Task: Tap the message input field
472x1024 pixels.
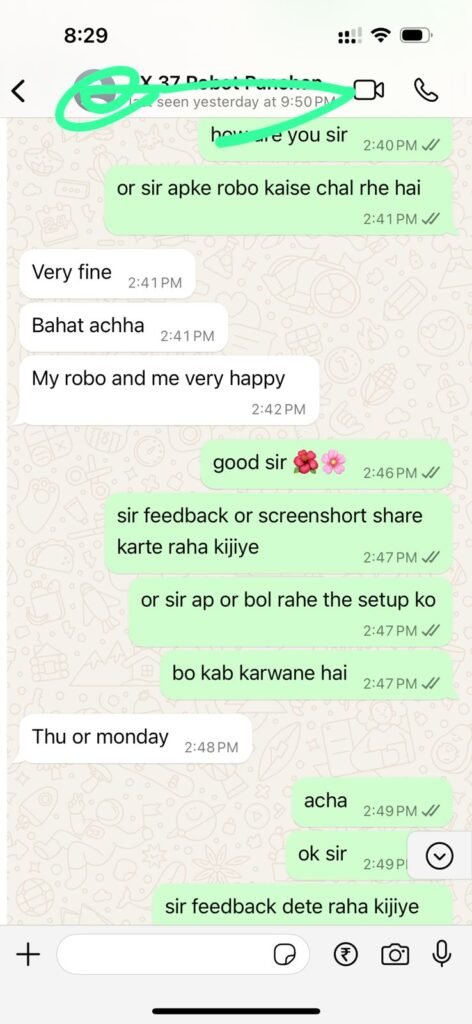Action: click(183, 955)
